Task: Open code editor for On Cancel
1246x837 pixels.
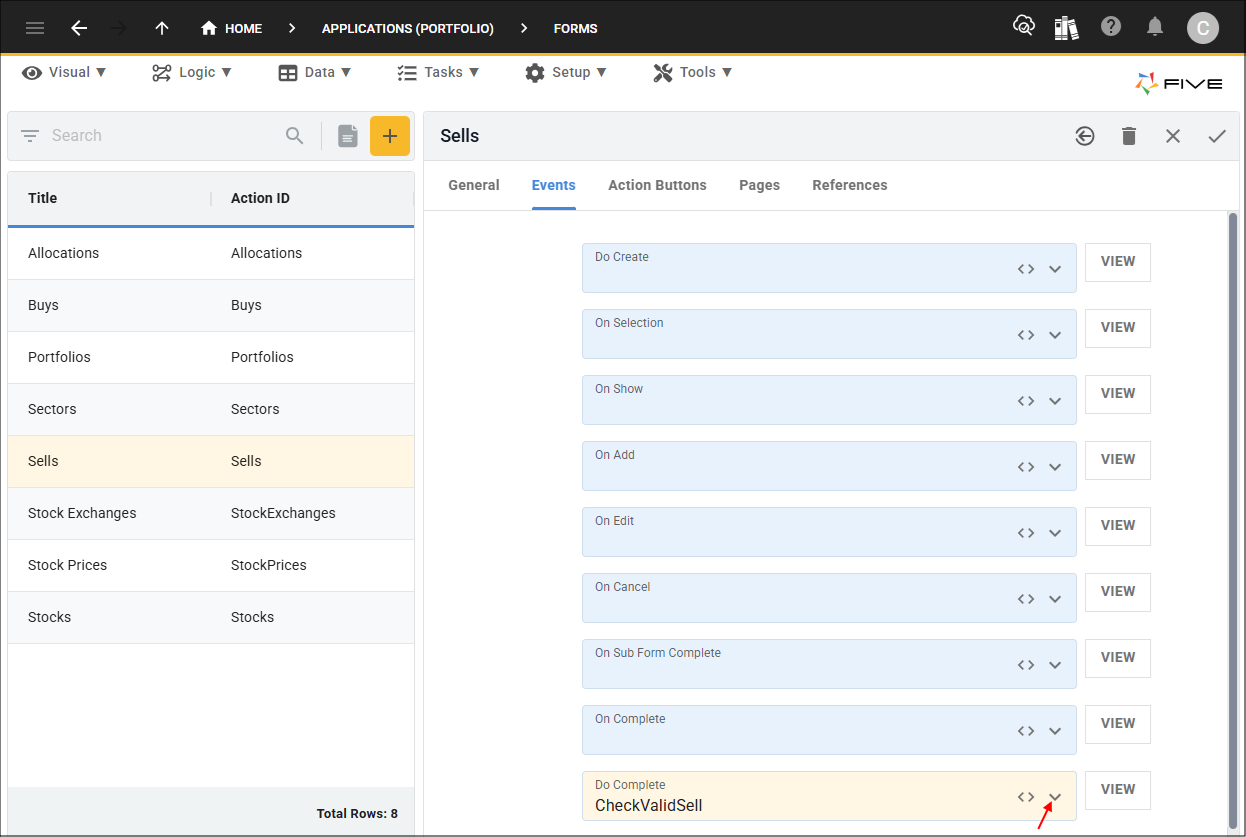Action: [1026, 599]
